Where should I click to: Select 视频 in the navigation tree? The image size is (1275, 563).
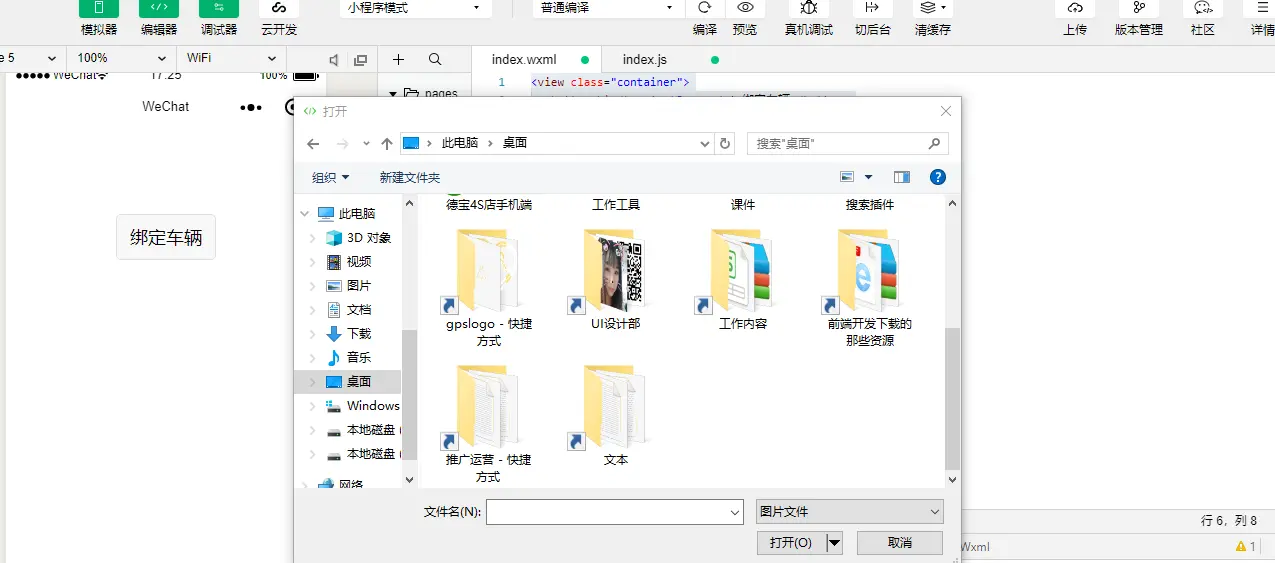coord(359,262)
